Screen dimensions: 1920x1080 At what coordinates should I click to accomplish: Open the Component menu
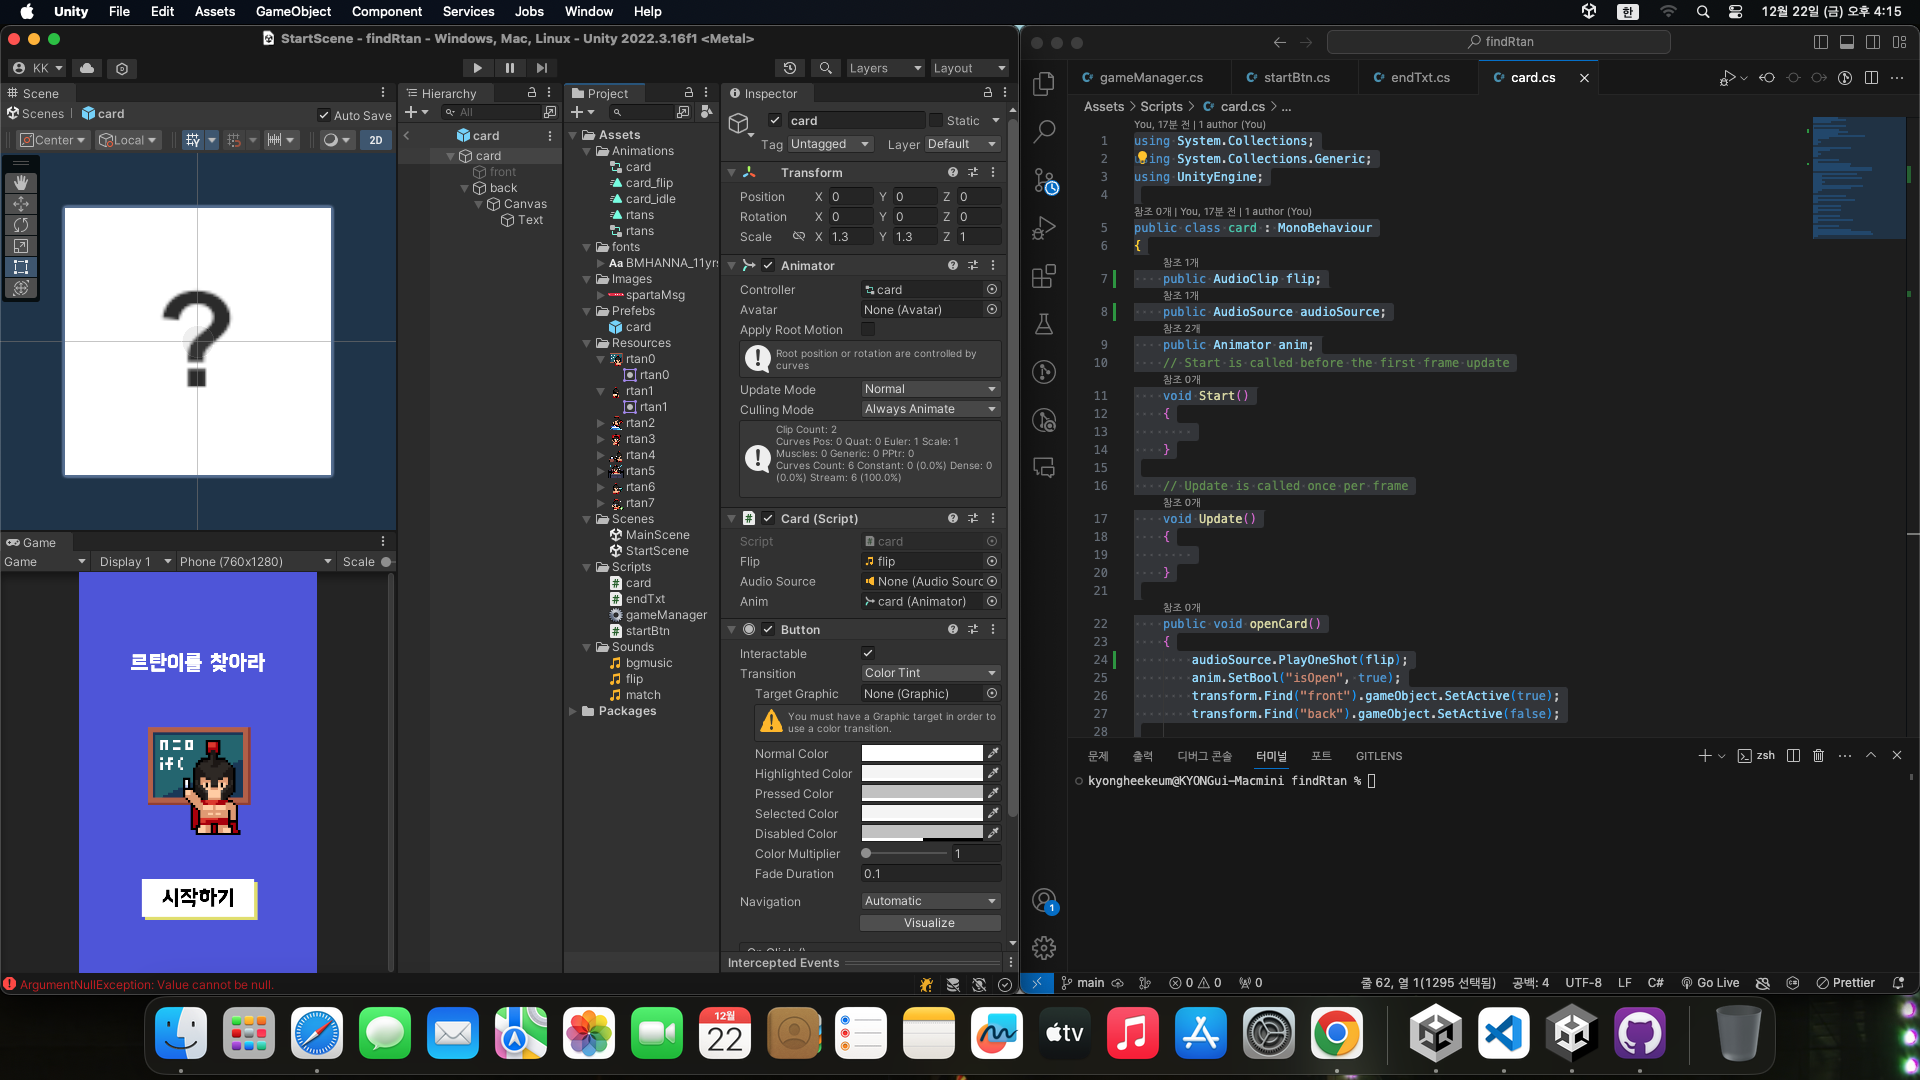[x=387, y=11]
